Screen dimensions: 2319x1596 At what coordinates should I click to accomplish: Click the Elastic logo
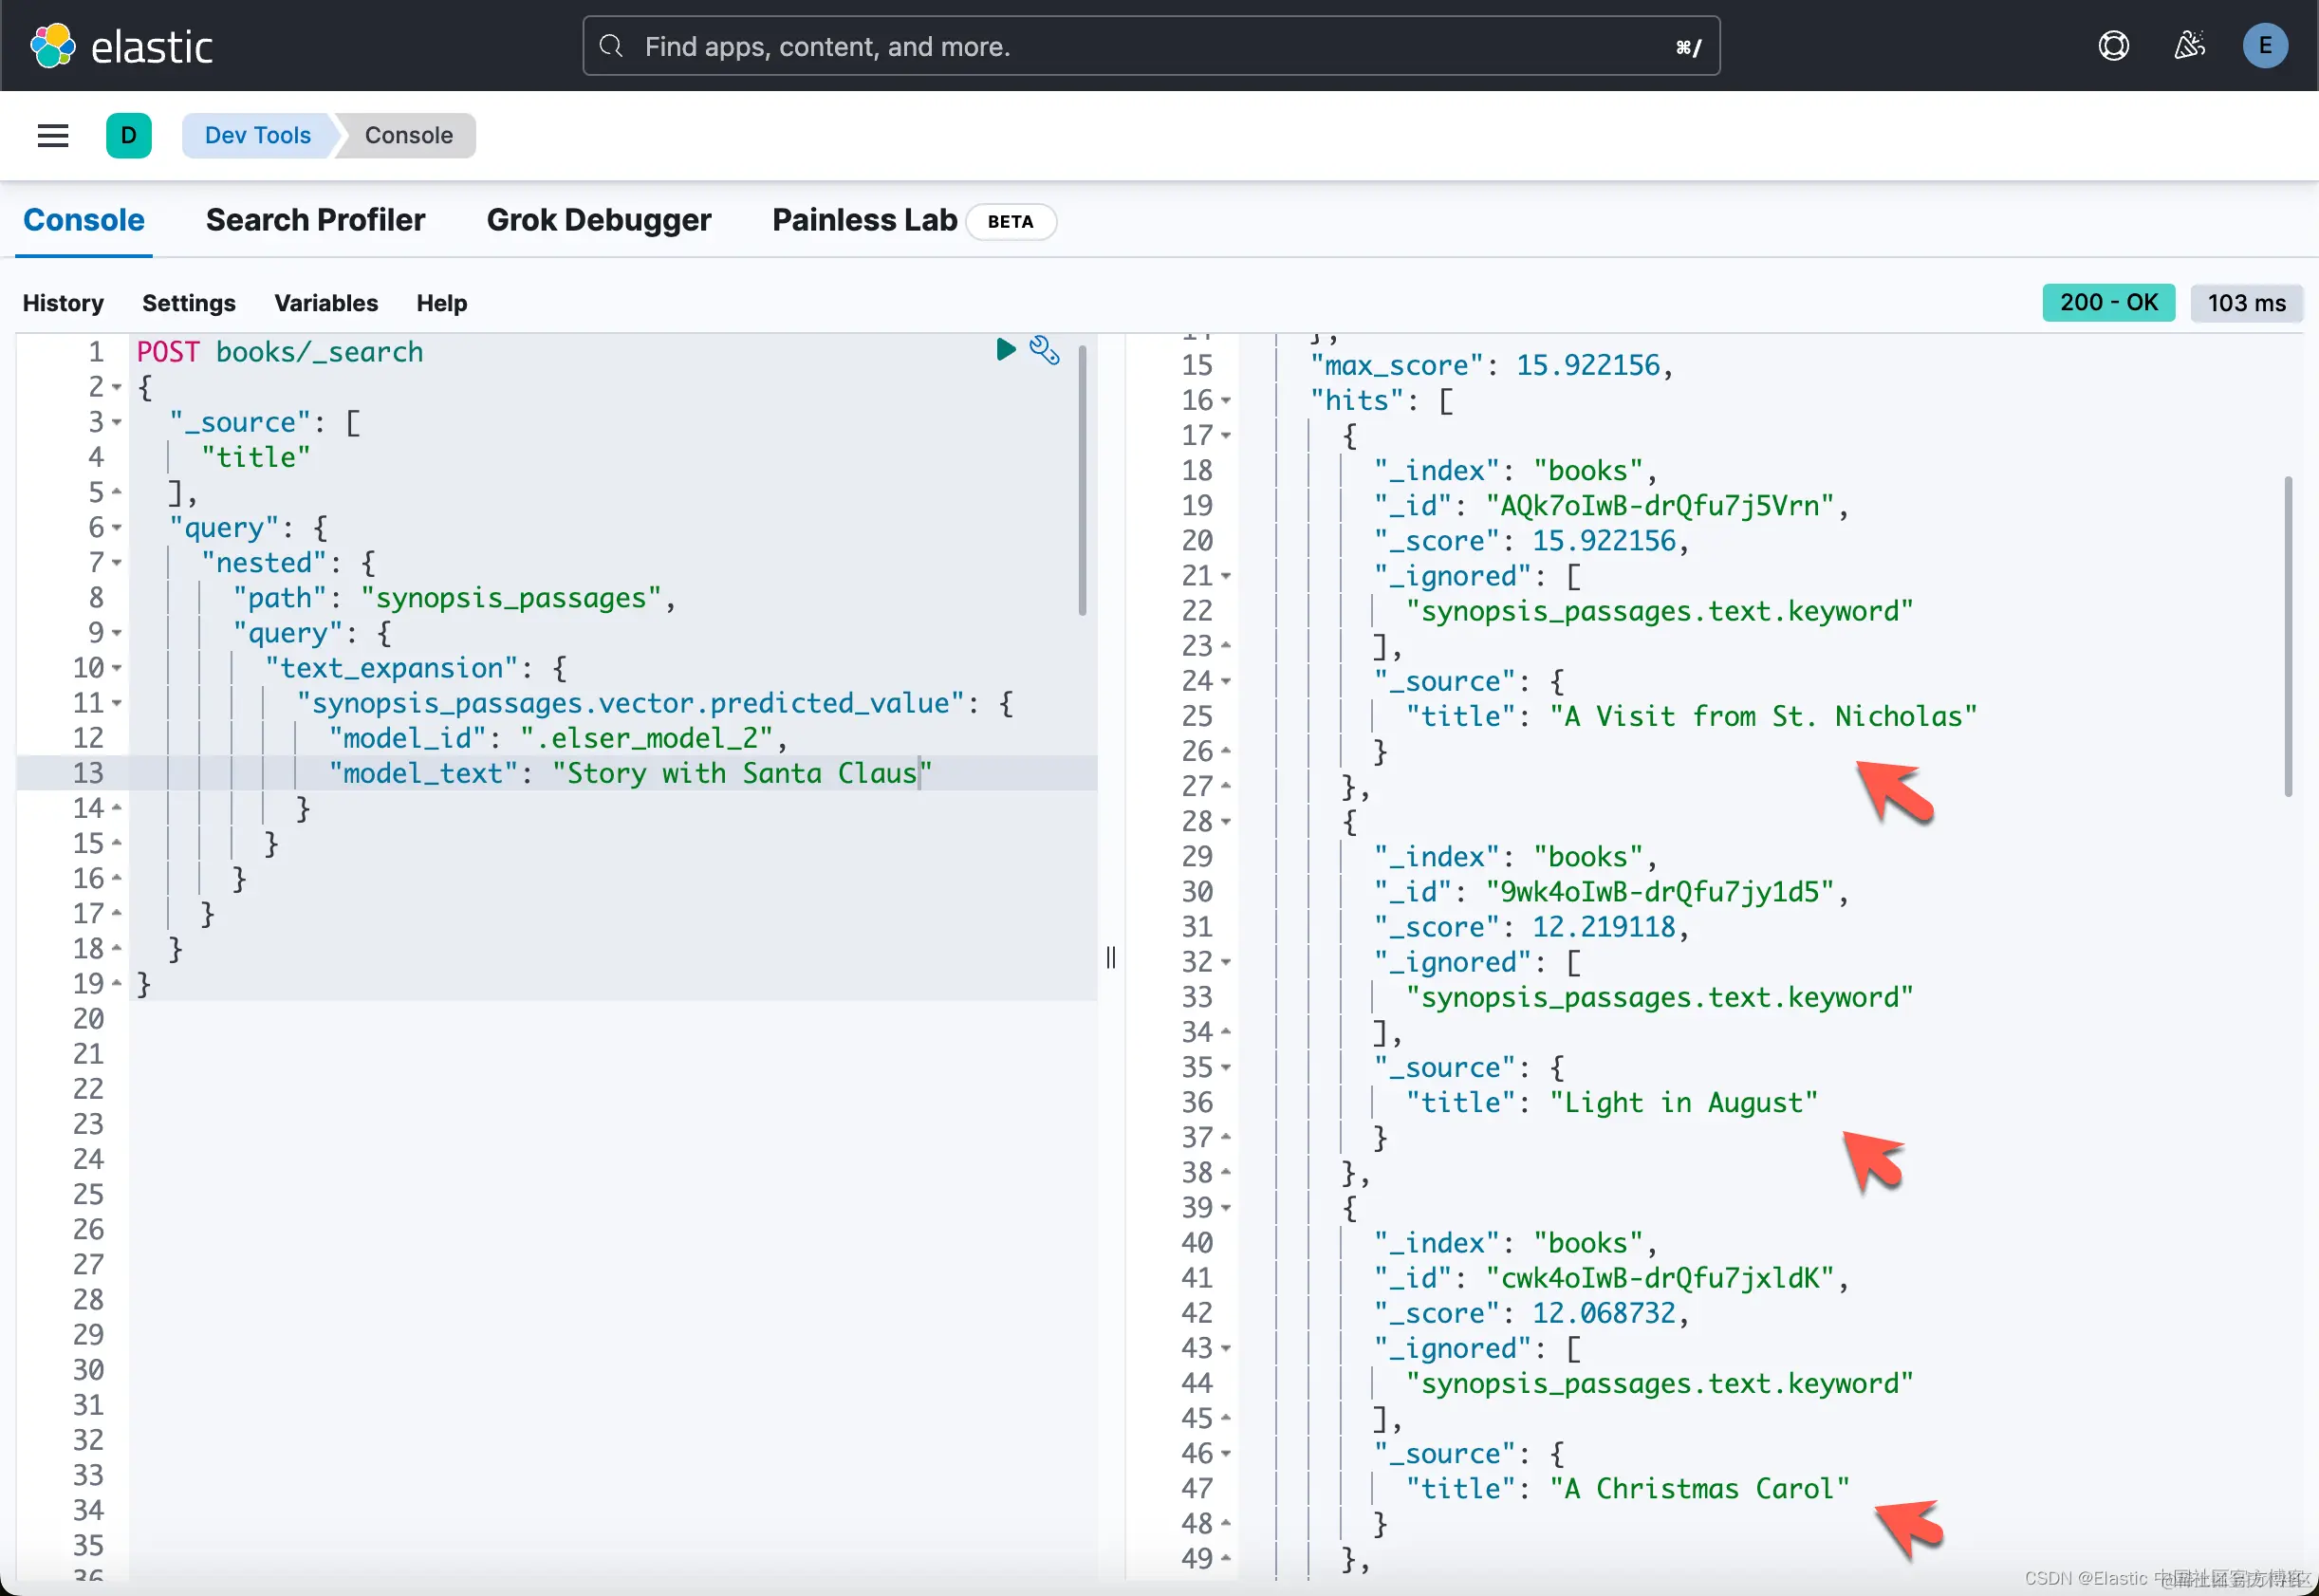pyautogui.click(x=121, y=46)
